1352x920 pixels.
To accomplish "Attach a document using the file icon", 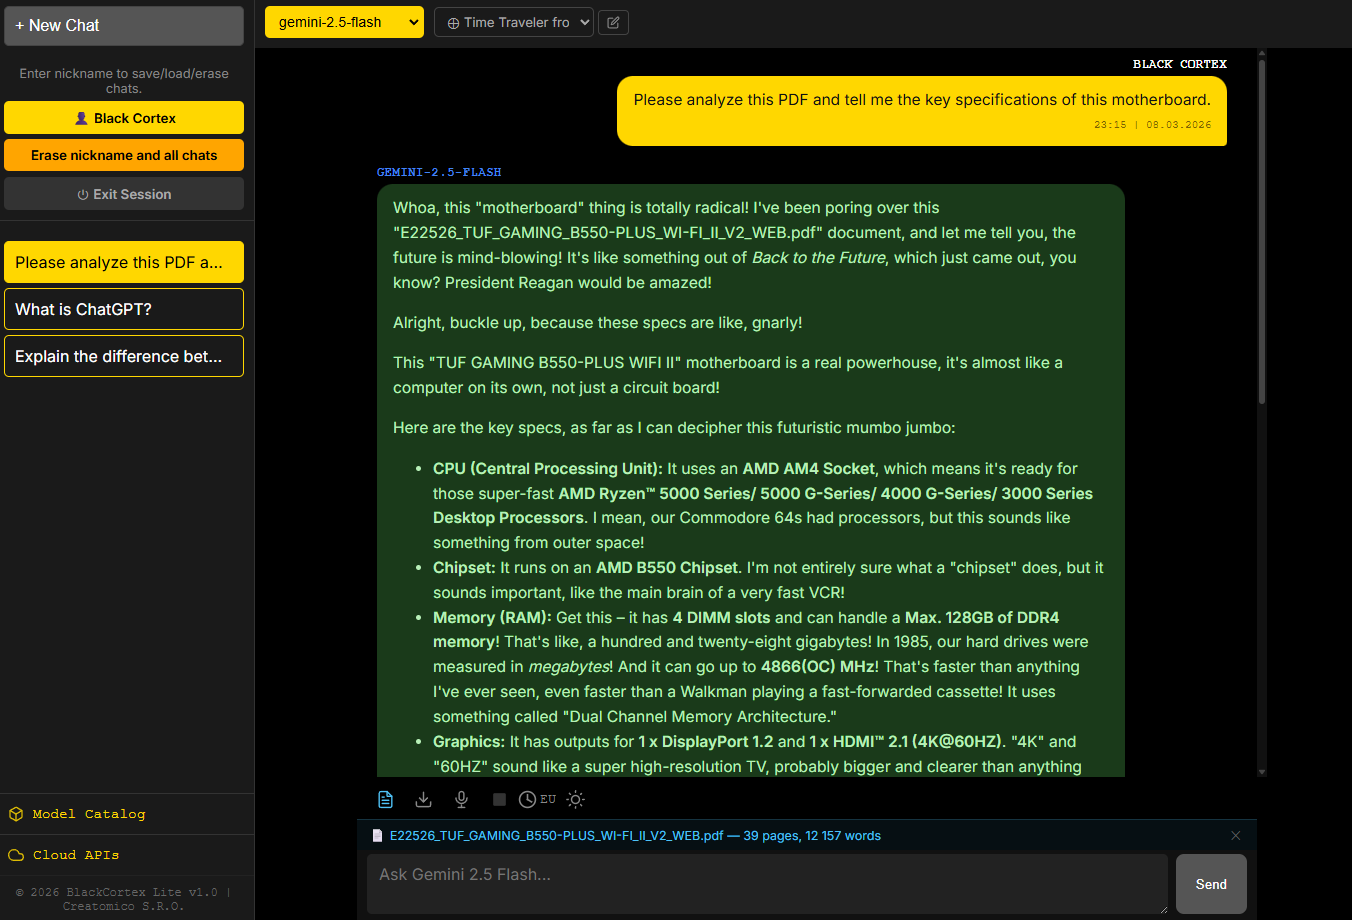I will pyautogui.click(x=385, y=799).
